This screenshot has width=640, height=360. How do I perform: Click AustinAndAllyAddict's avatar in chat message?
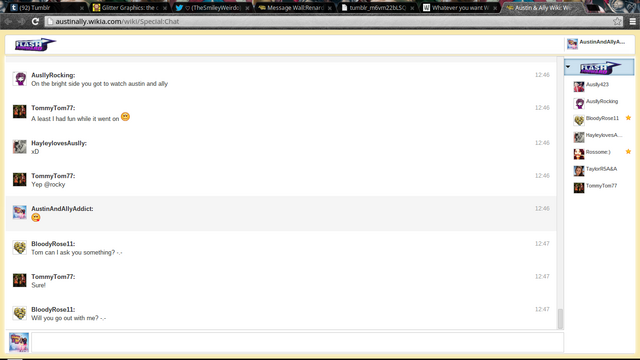(x=19, y=212)
